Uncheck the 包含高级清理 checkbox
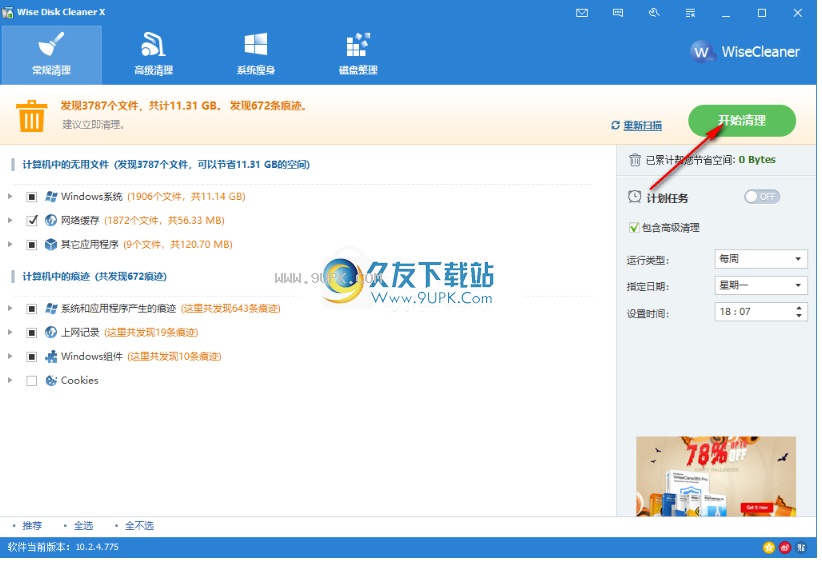Screen dimensions: 822x562 click(634, 228)
